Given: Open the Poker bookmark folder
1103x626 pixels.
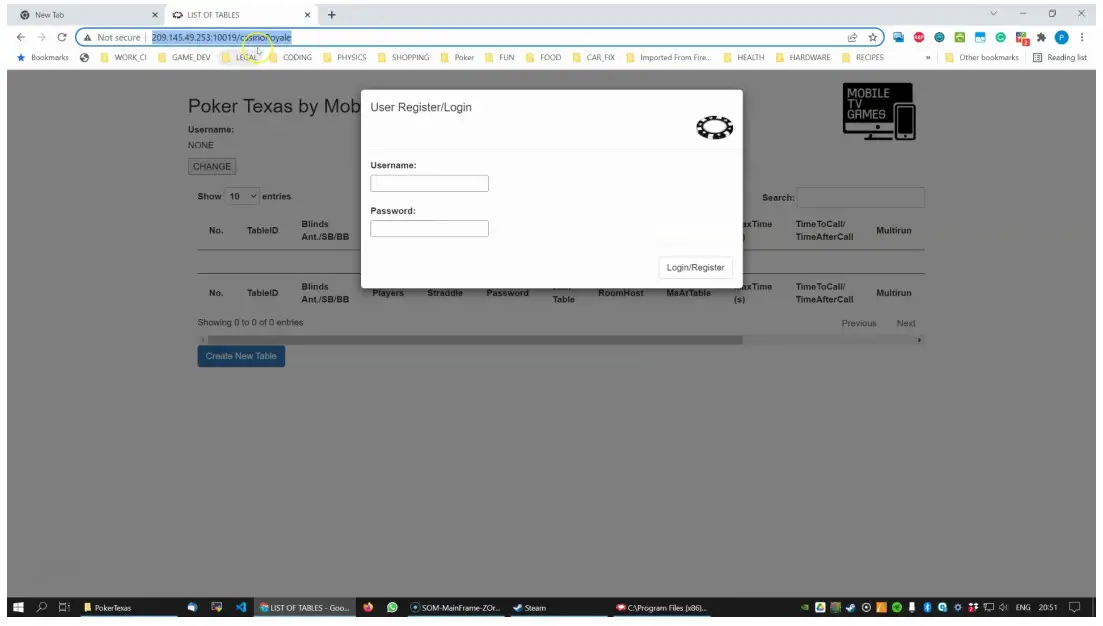Looking at the screenshot, I should pyautogui.click(x=457, y=58).
